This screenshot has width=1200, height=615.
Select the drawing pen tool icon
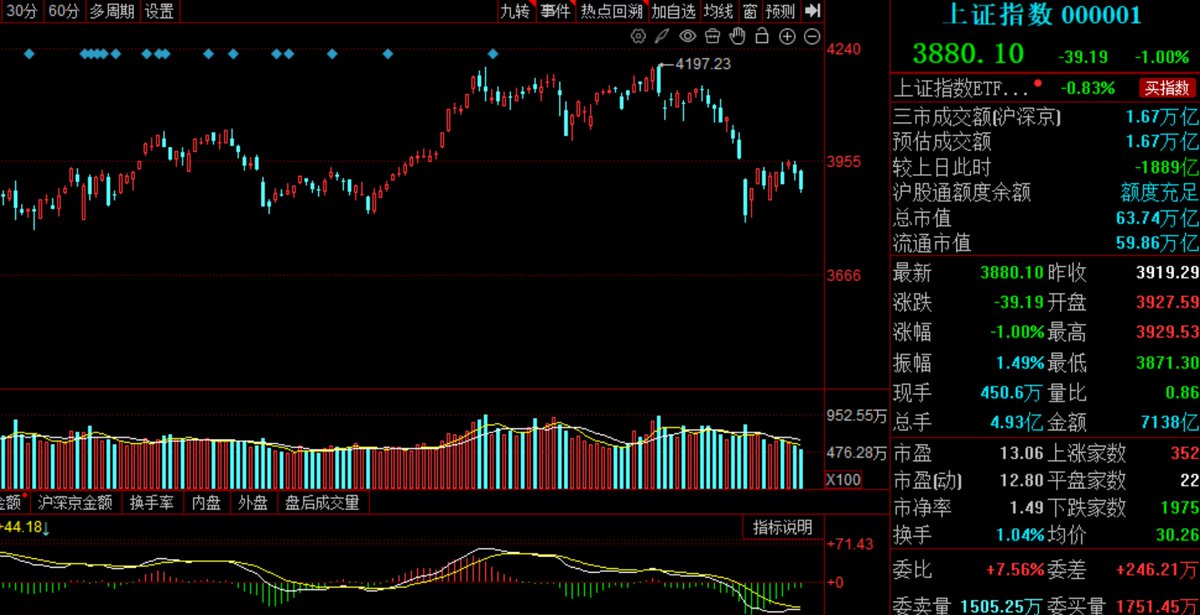pyautogui.click(x=663, y=37)
